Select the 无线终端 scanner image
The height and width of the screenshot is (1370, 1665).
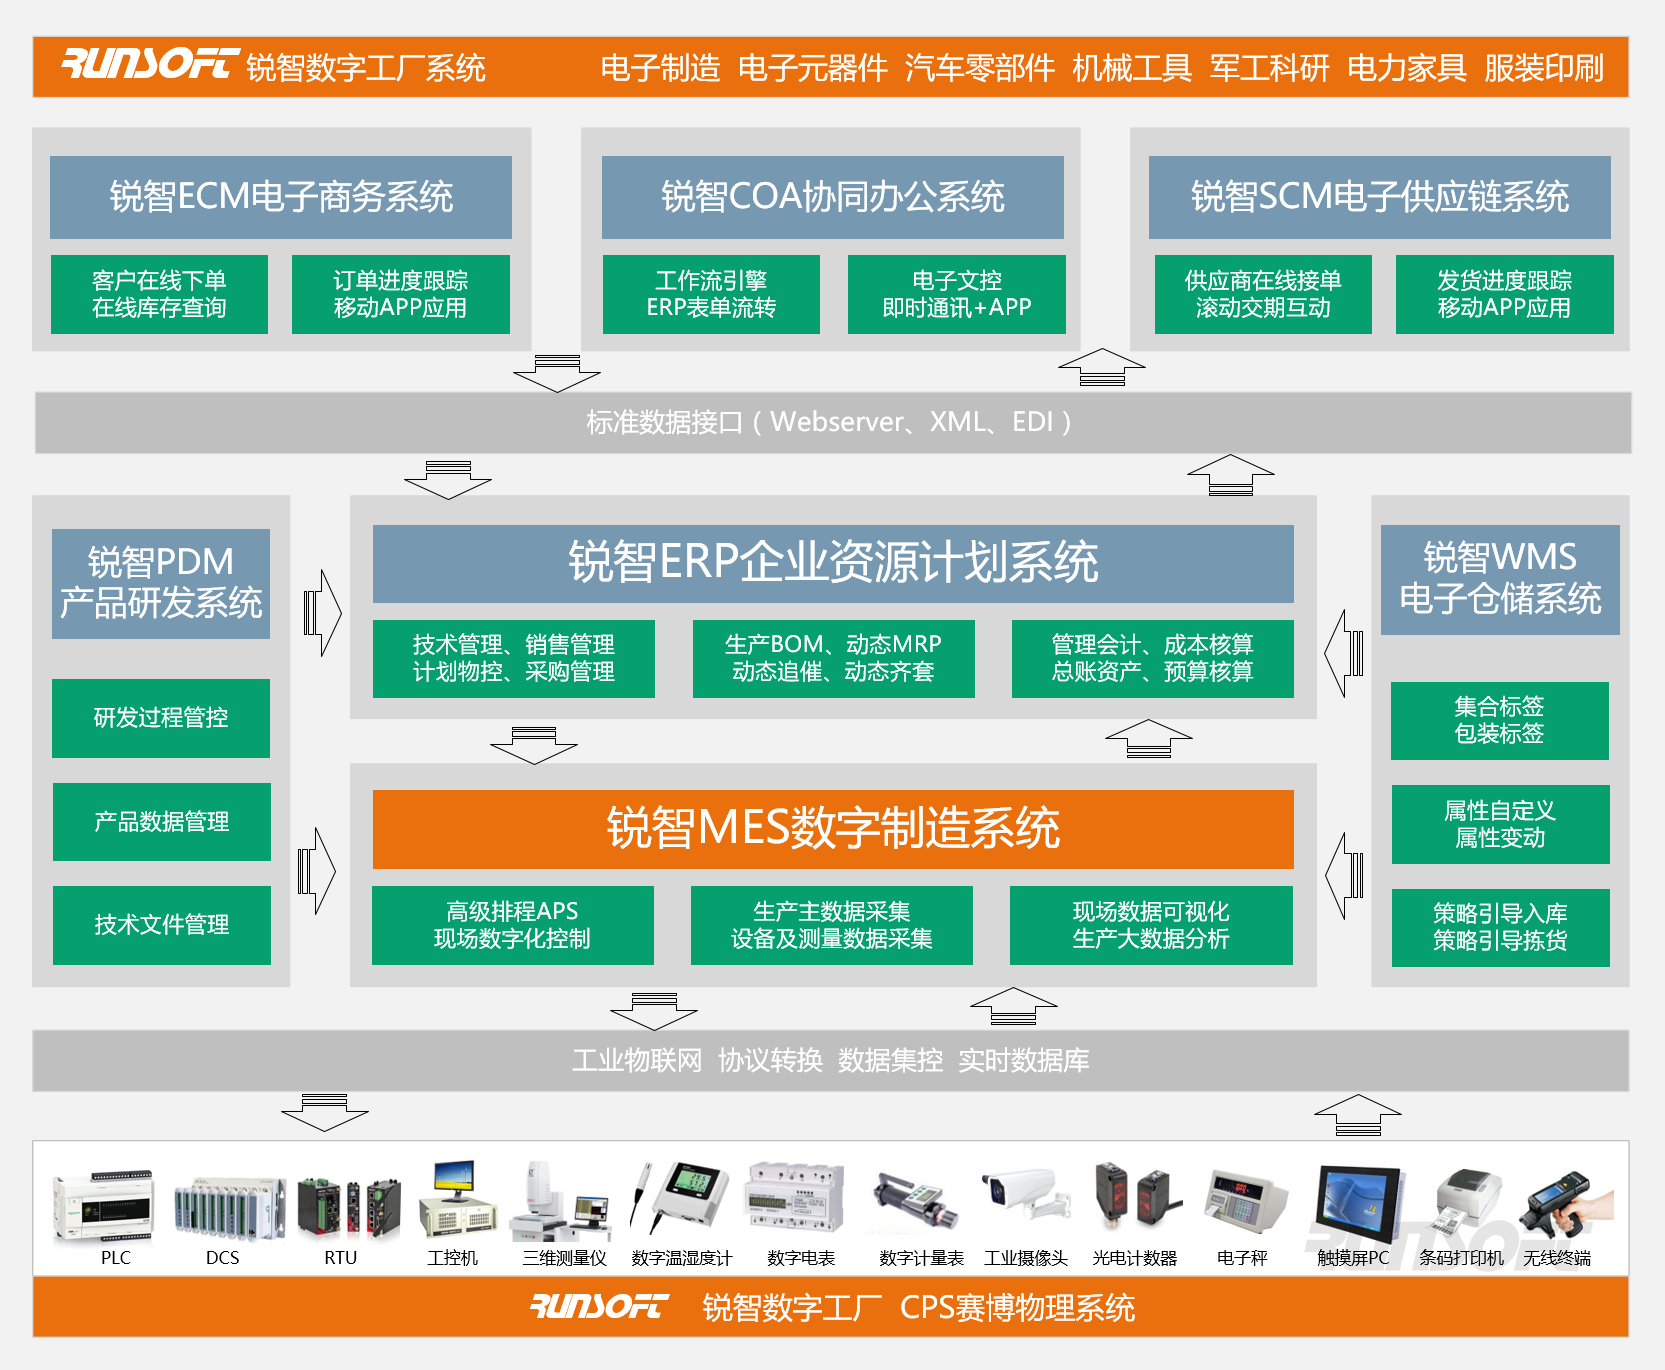tap(1565, 1205)
